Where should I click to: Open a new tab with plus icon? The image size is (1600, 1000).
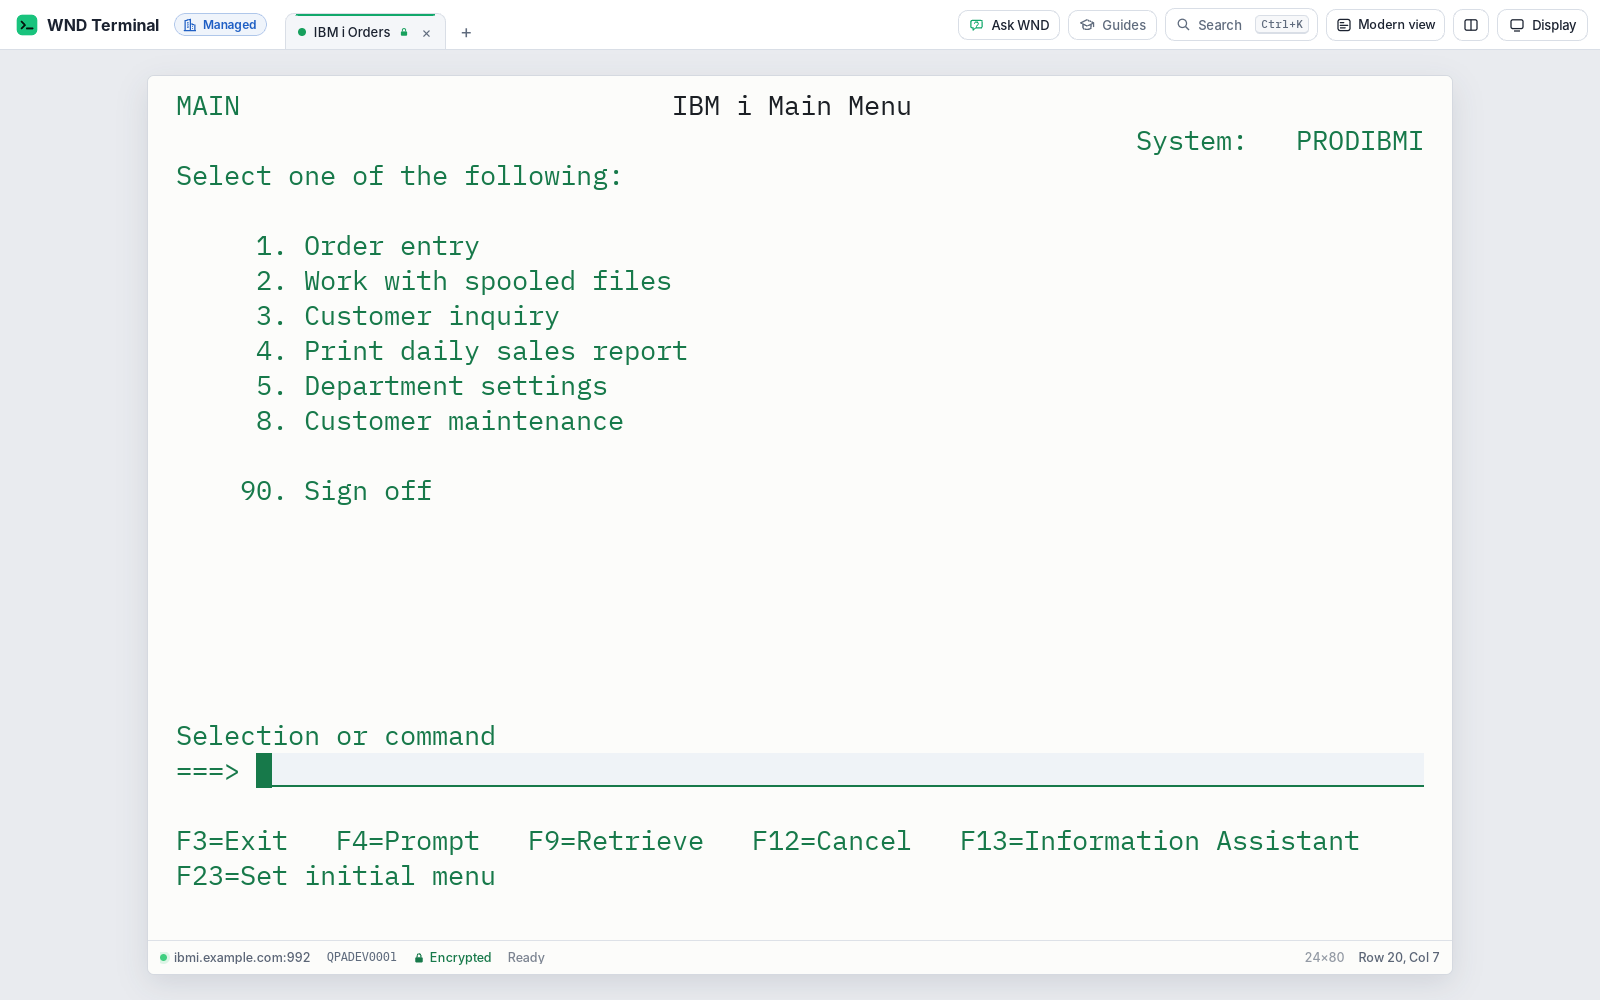click(466, 33)
